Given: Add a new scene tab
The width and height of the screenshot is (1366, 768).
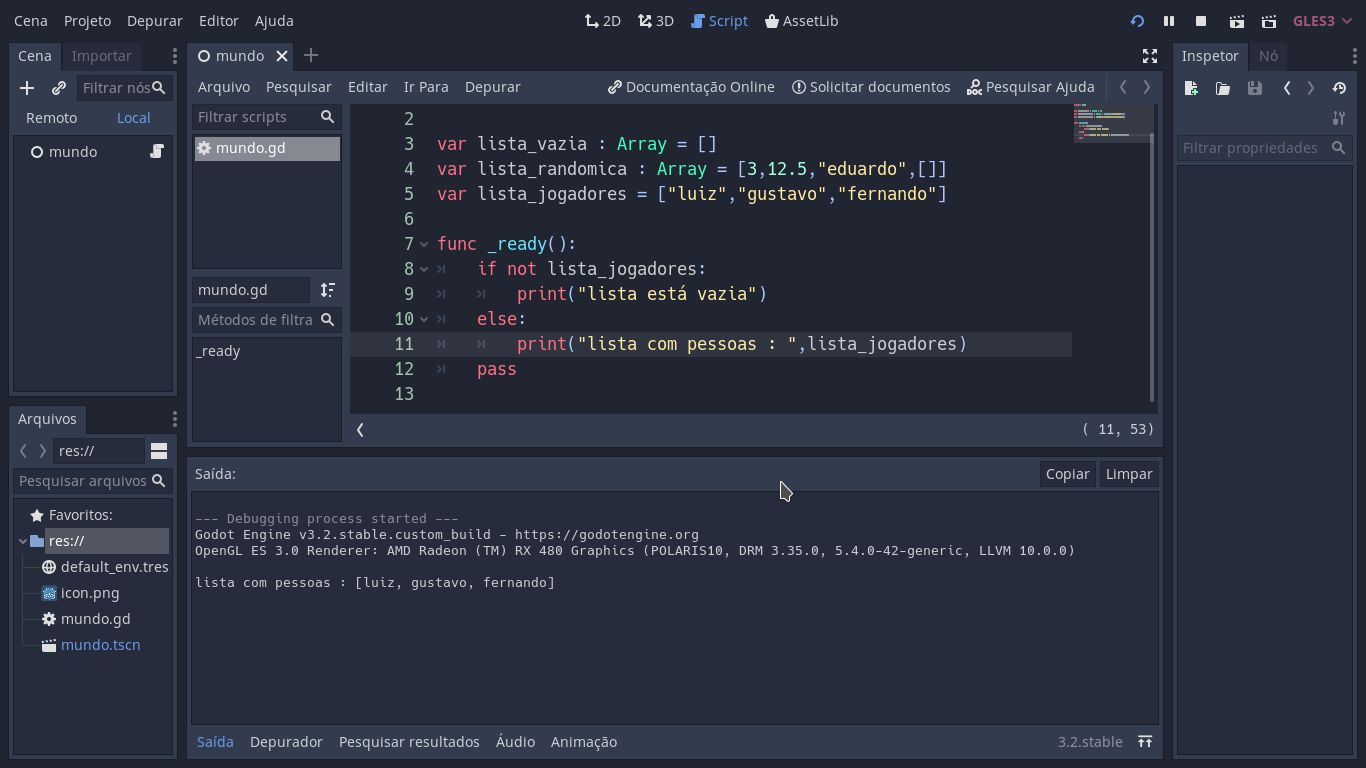Looking at the screenshot, I should click(x=311, y=56).
